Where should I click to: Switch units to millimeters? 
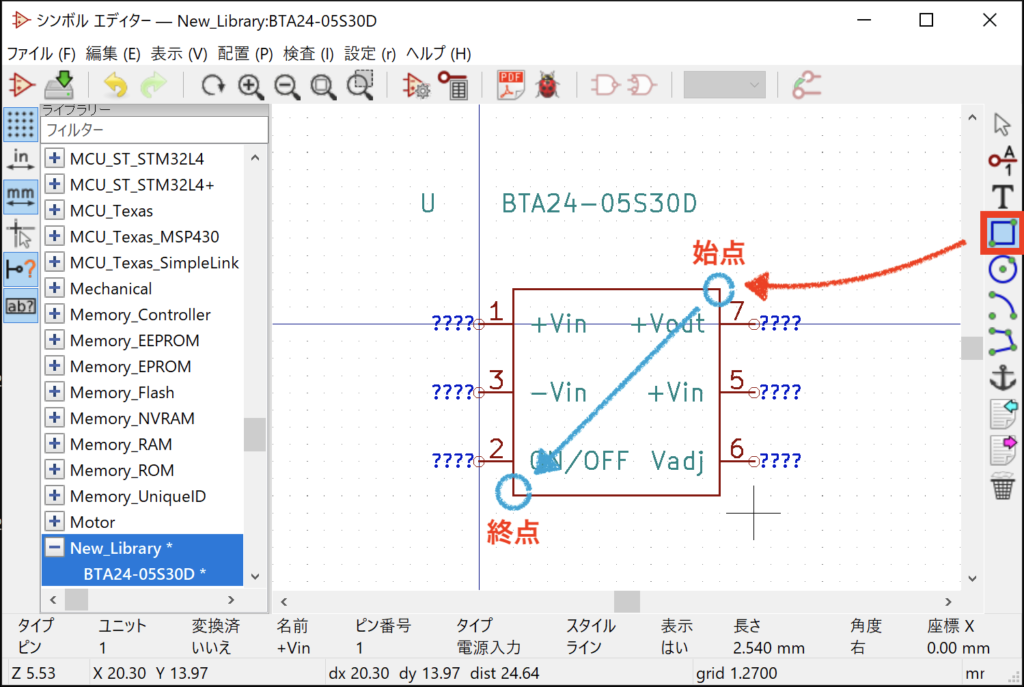pyautogui.click(x=21, y=197)
